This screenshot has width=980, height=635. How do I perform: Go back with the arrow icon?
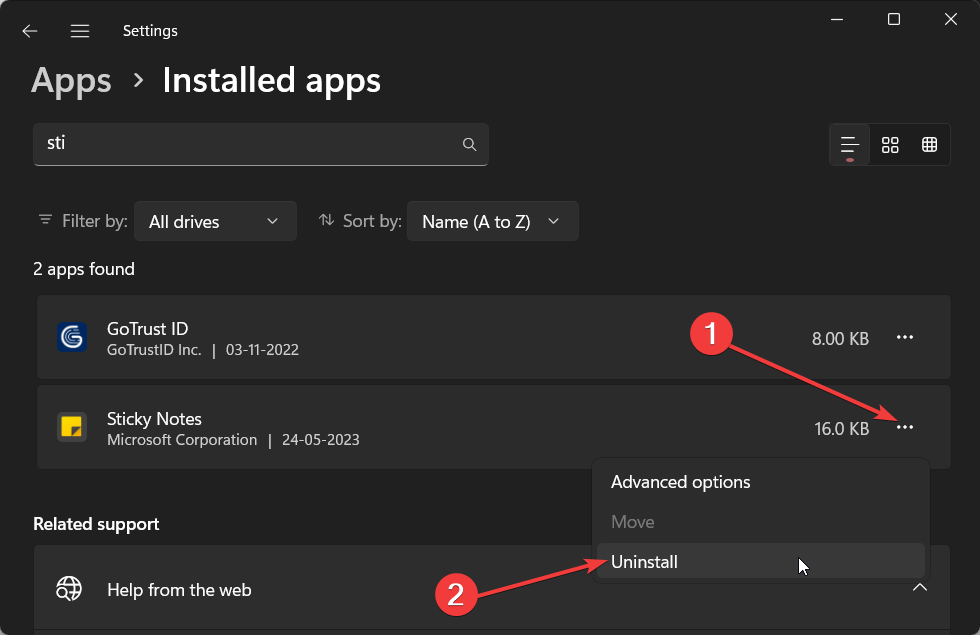click(29, 31)
